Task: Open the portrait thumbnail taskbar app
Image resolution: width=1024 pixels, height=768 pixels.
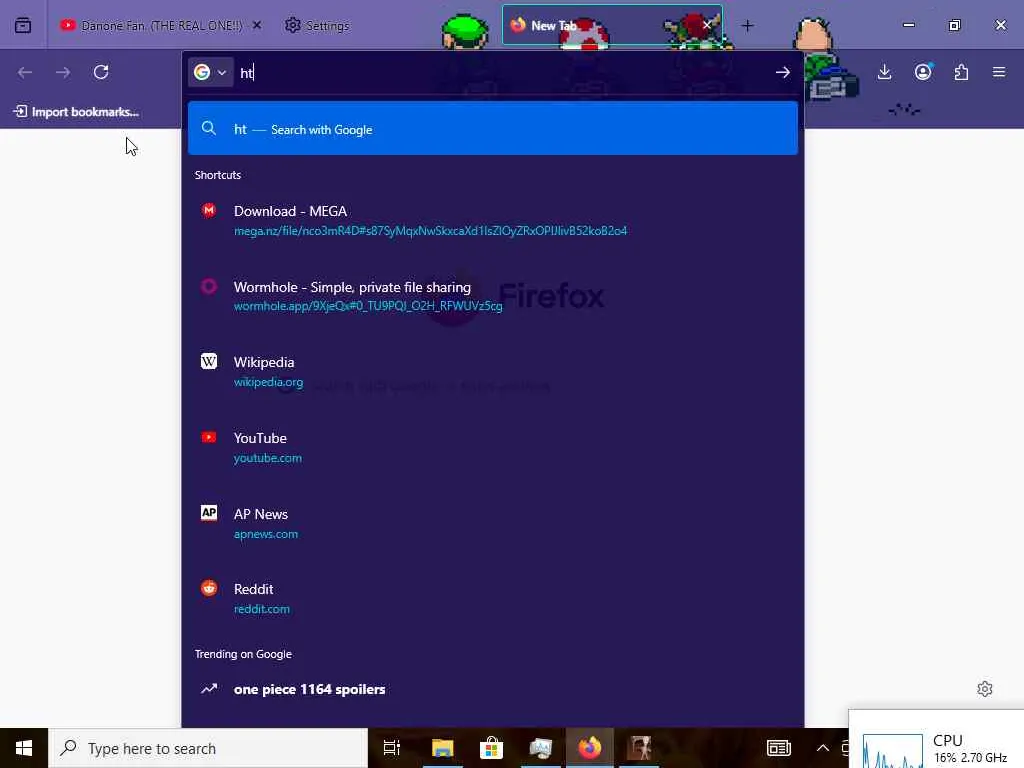Action: (x=639, y=748)
